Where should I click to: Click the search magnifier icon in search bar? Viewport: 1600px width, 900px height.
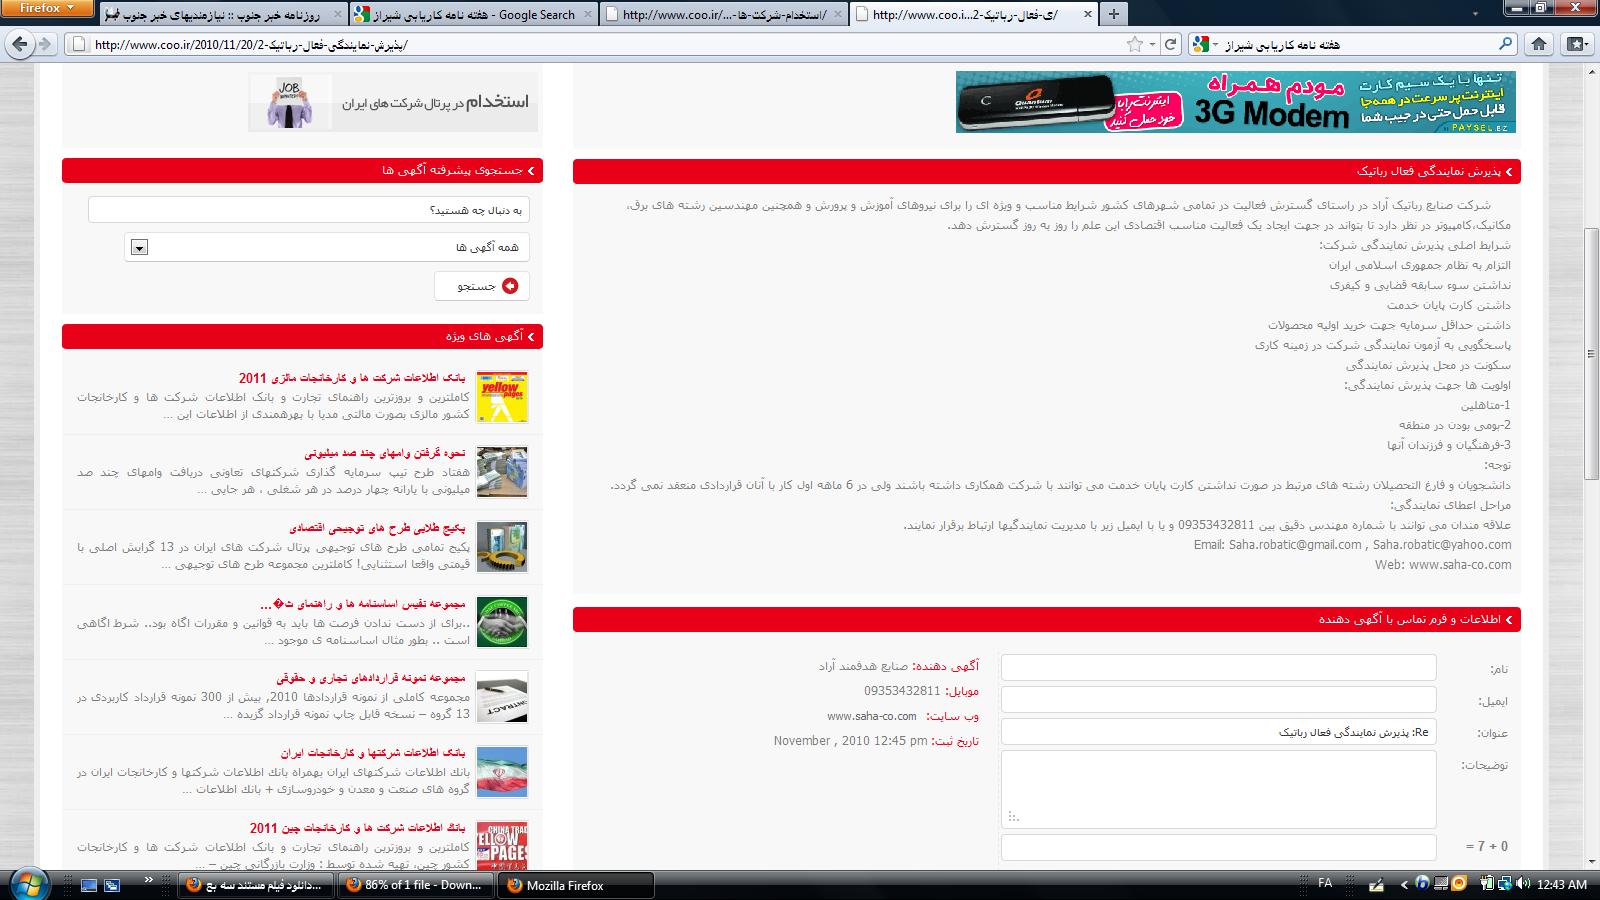coord(1505,44)
